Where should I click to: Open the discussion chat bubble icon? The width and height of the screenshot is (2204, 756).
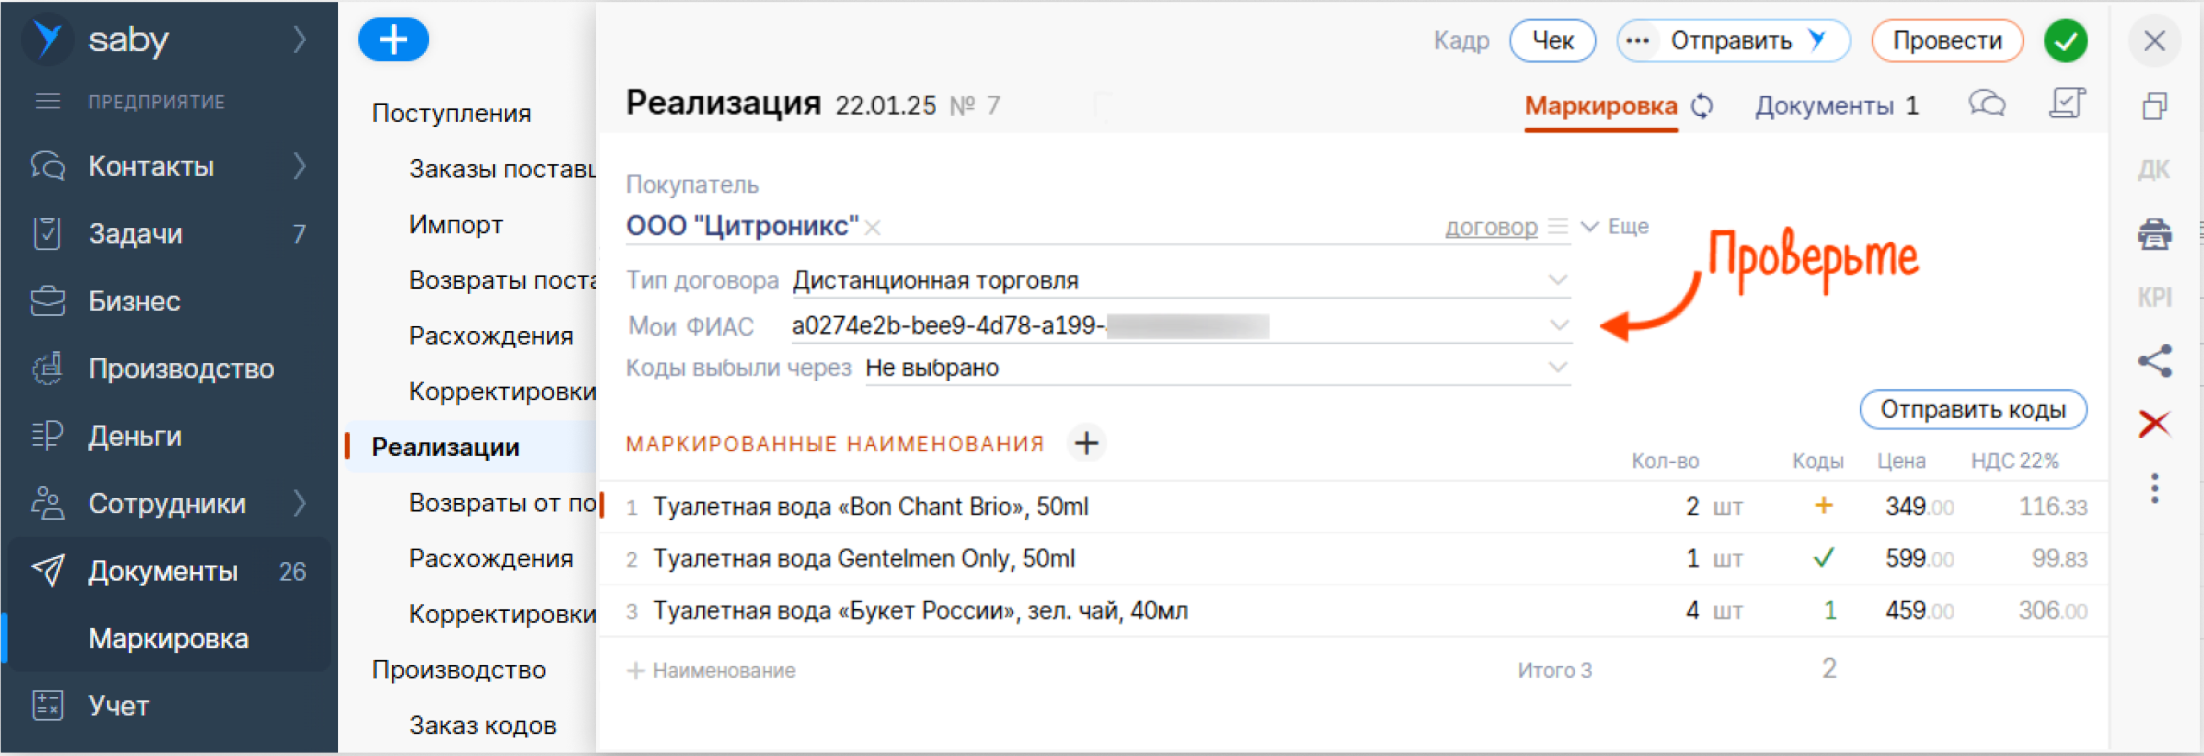pyautogui.click(x=1986, y=104)
